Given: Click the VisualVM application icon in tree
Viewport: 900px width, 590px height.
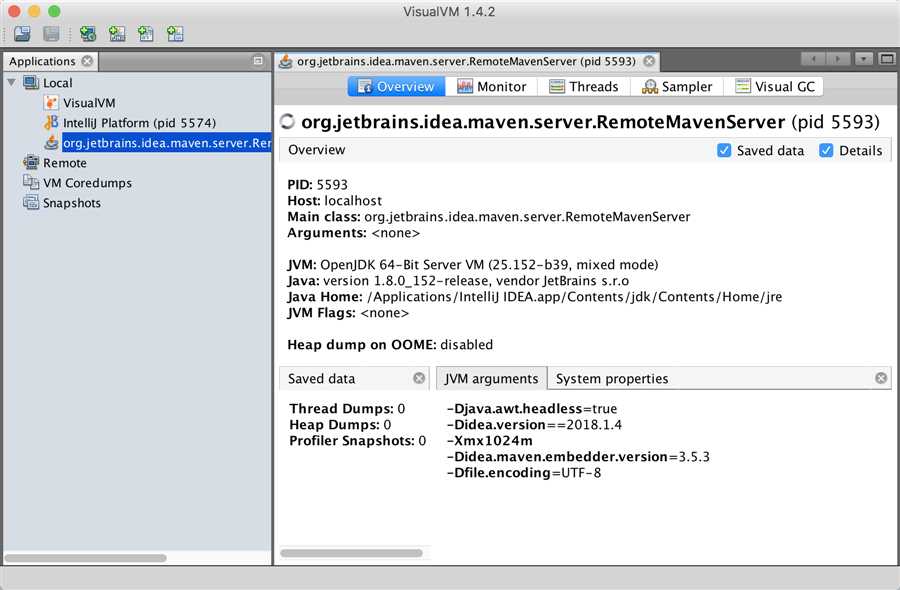Looking at the screenshot, I should tap(51, 103).
